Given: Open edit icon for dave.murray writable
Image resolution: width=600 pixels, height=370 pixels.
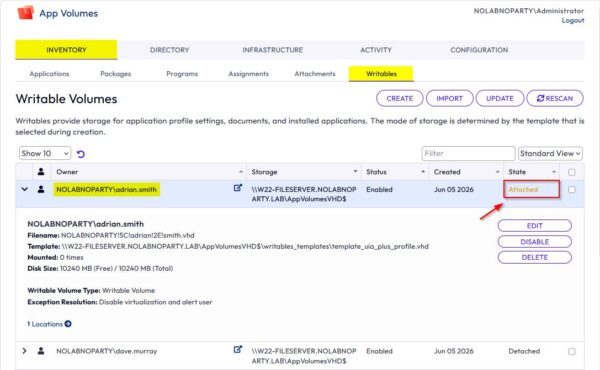Looking at the screenshot, I should [x=238, y=349].
